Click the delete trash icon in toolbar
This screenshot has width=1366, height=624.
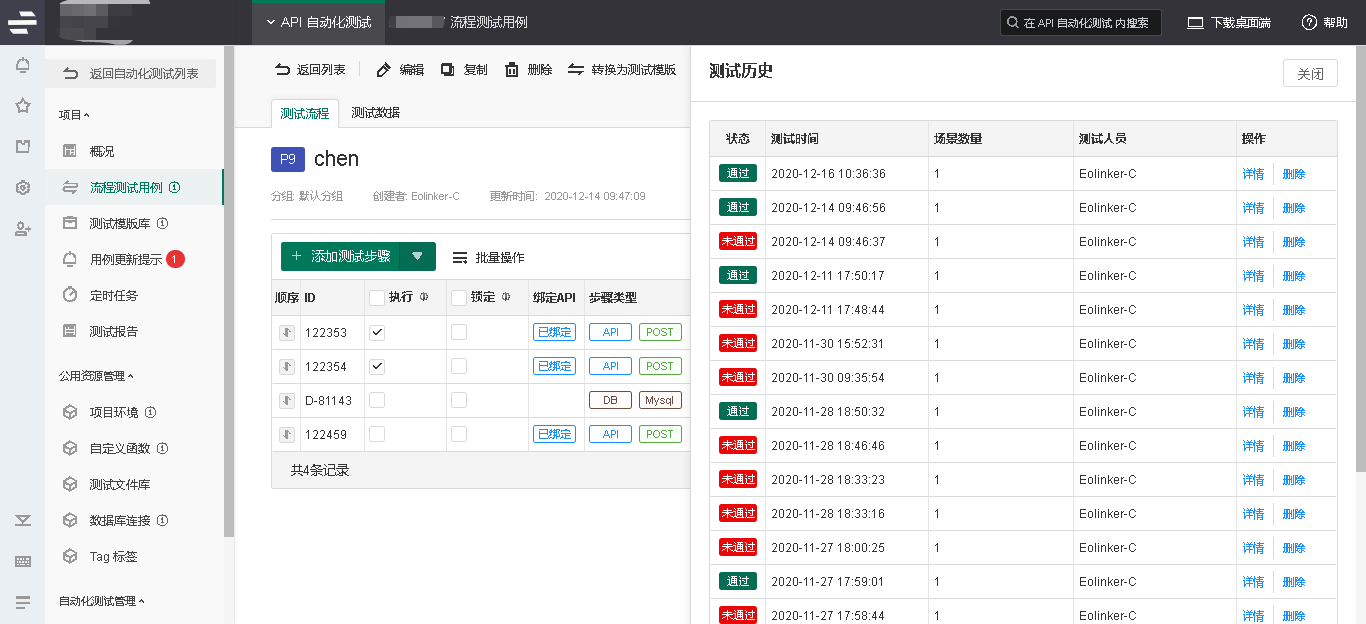coord(512,70)
